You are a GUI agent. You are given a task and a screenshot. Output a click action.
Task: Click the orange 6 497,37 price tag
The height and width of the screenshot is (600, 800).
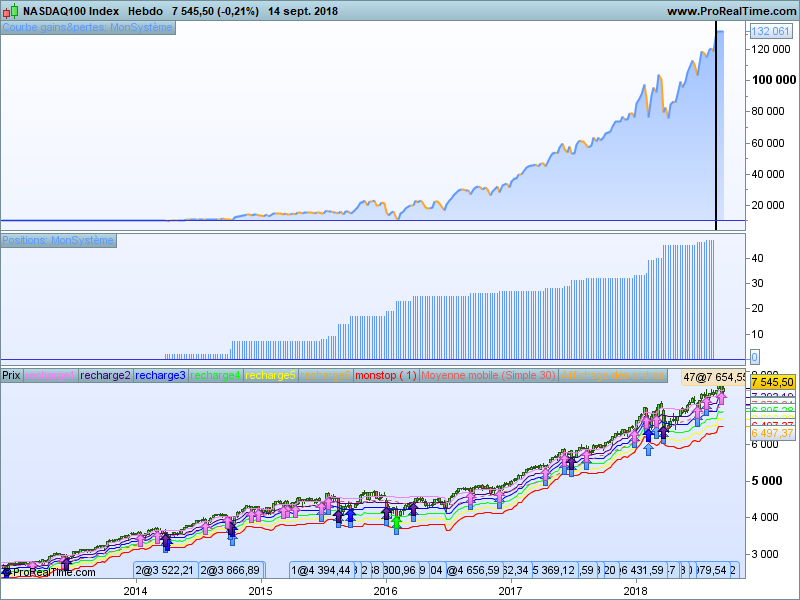click(772, 433)
